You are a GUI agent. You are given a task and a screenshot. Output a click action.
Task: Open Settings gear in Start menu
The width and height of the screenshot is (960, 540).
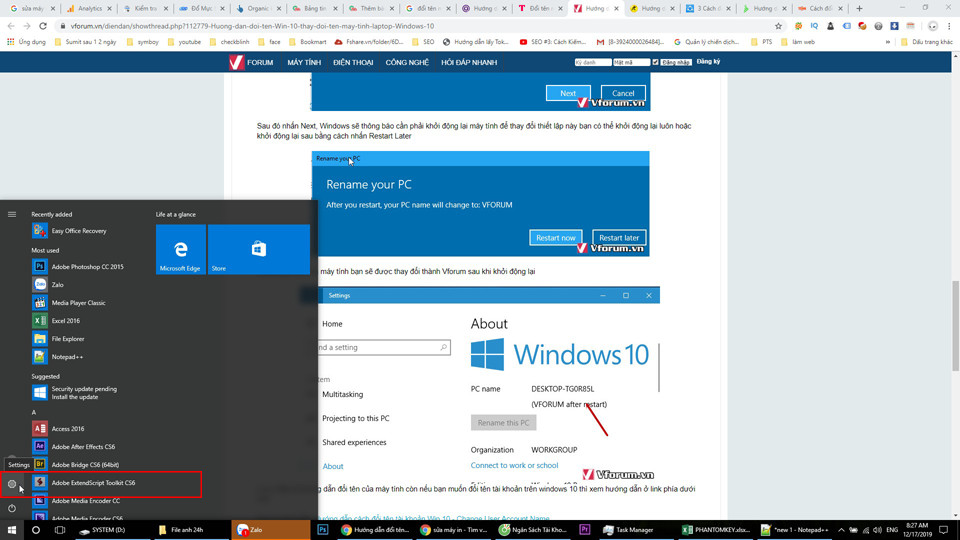tap(12, 484)
